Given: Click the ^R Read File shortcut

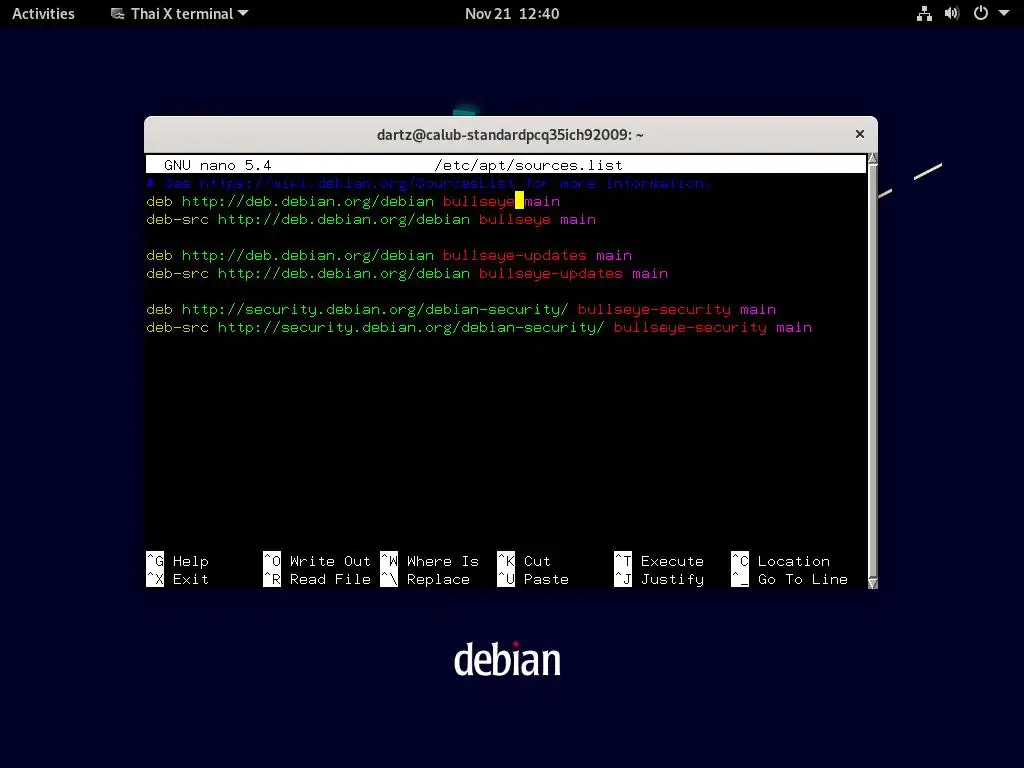Looking at the screenshot, I should 317,579.
